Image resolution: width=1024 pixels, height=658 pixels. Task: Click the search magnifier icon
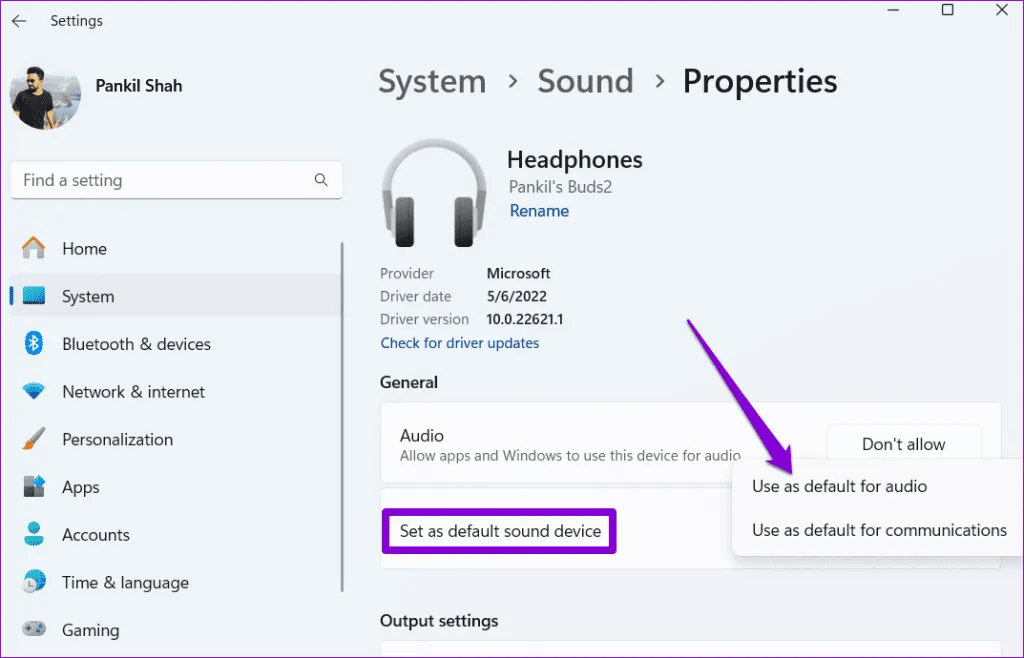(x=321, y=180)
